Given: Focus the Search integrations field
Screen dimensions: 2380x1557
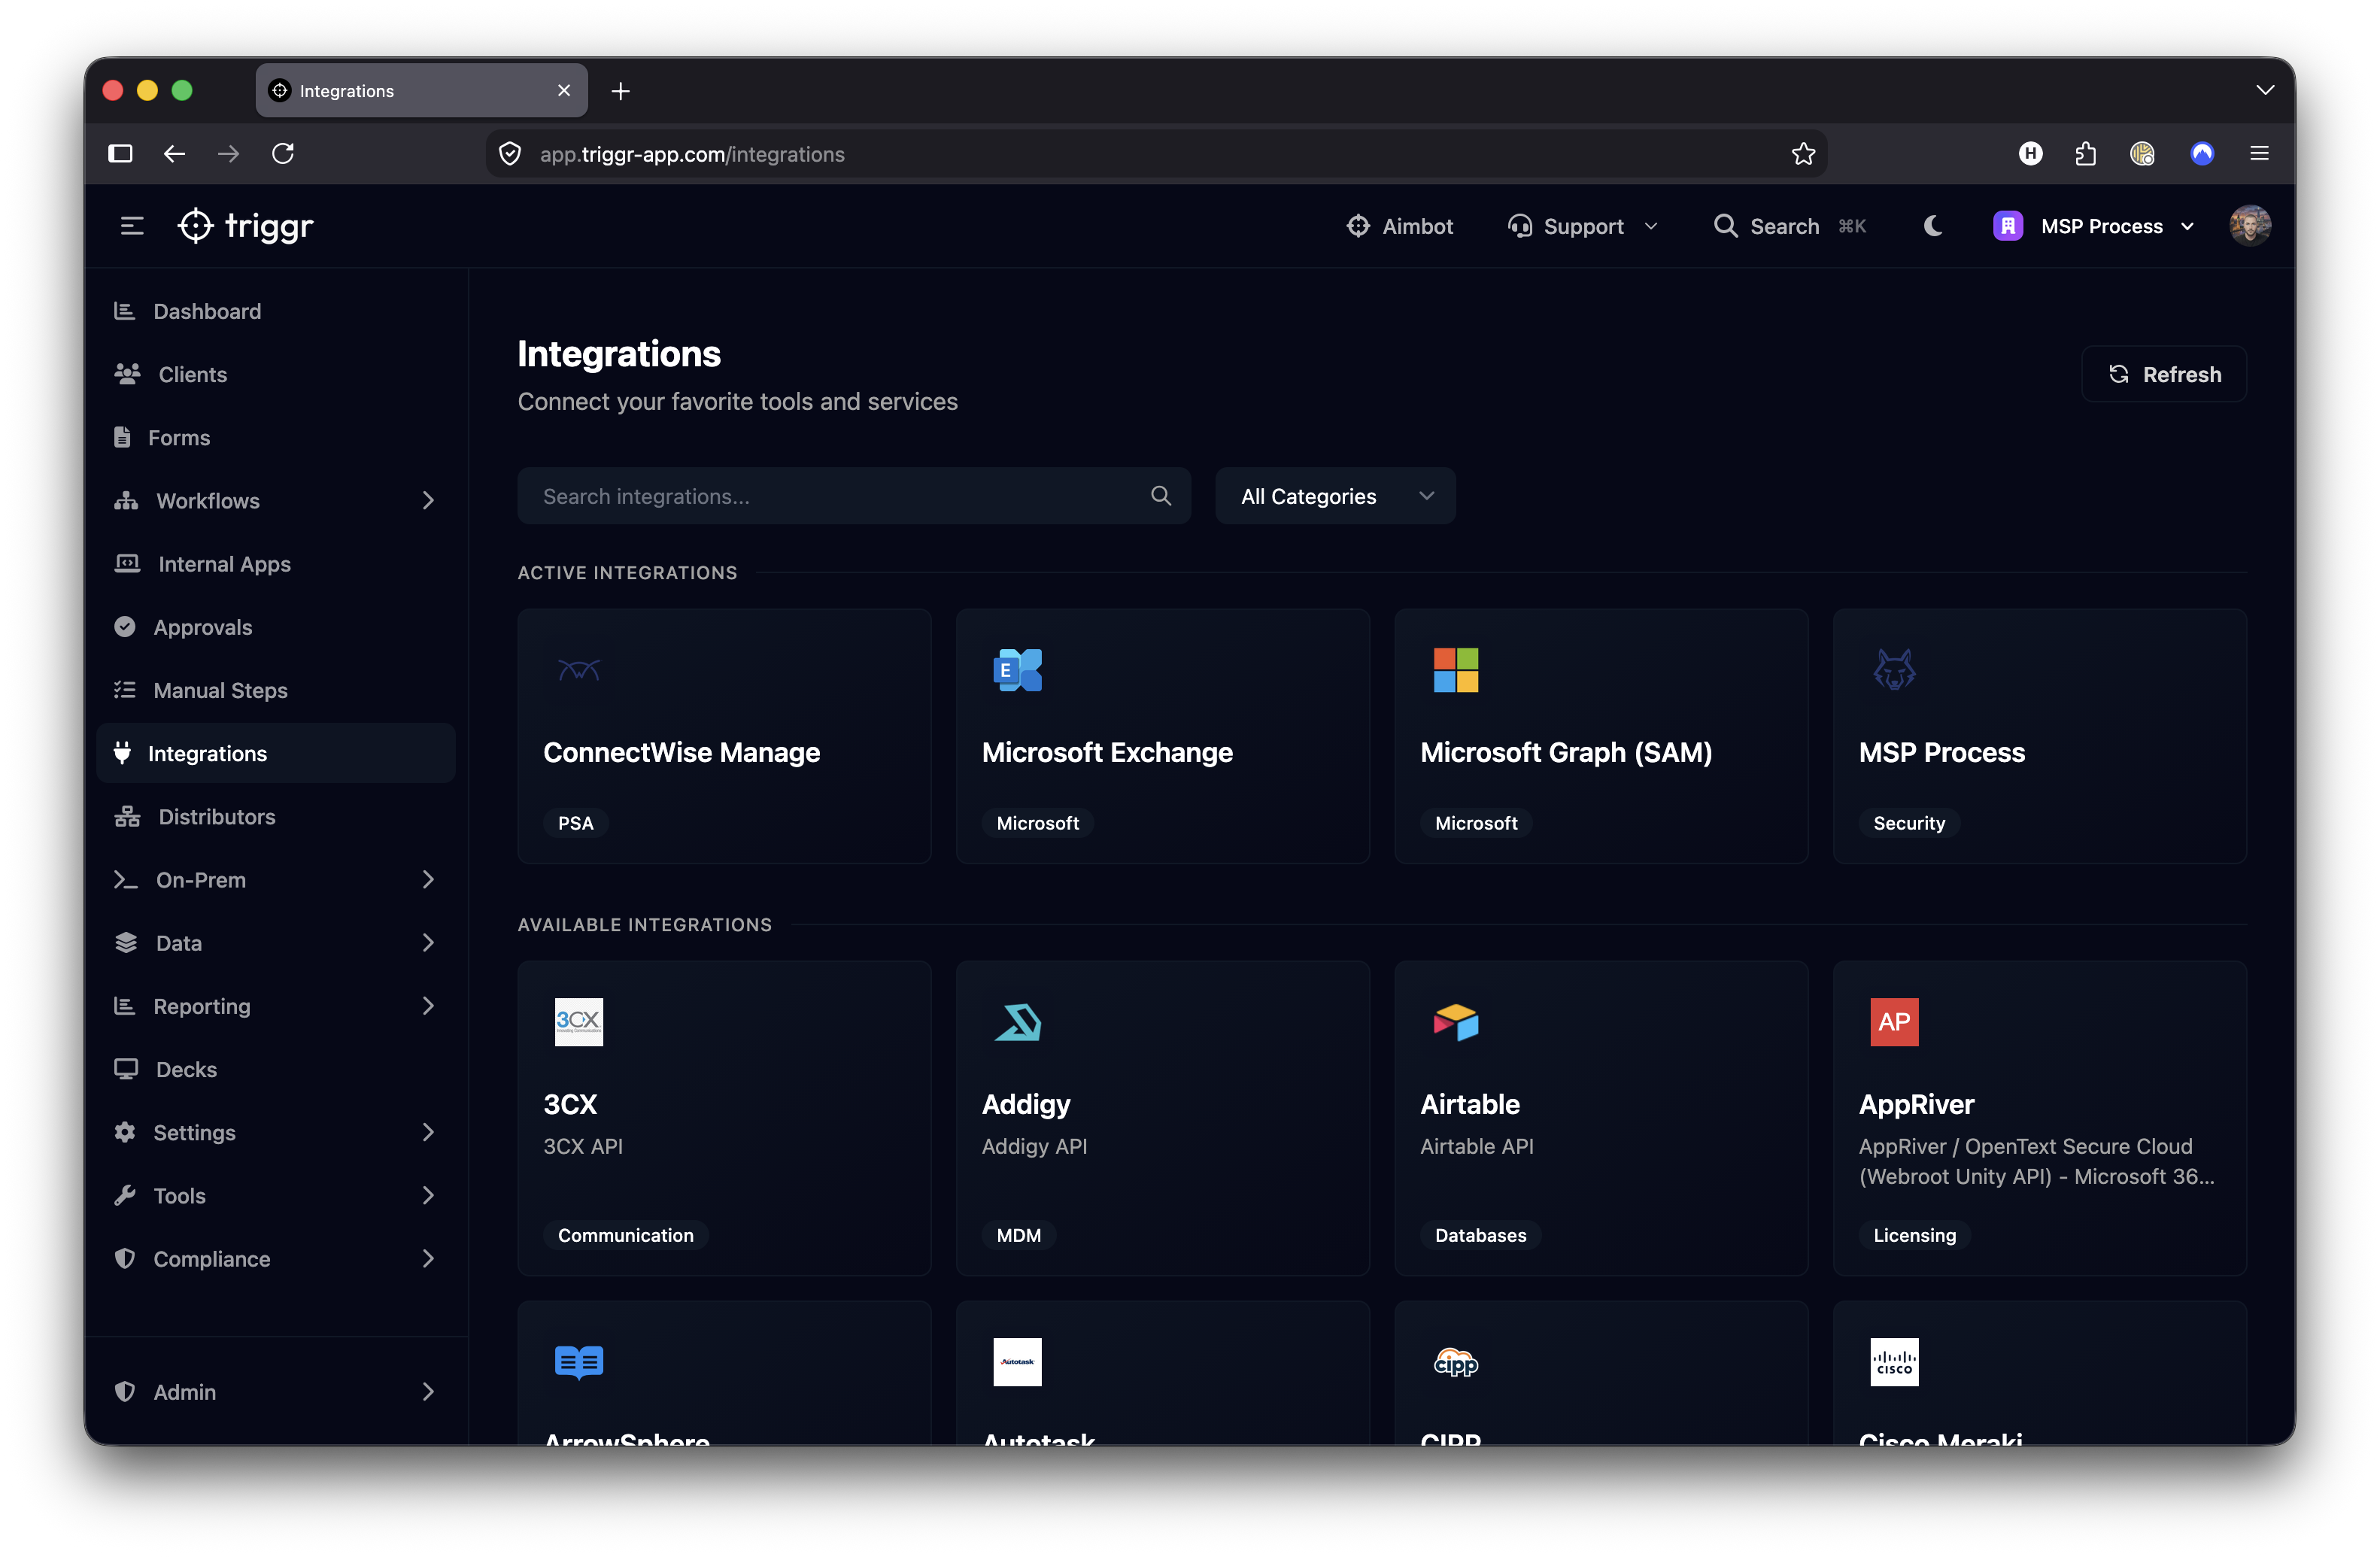Looking at the screenshot, I should click(853, 496).
